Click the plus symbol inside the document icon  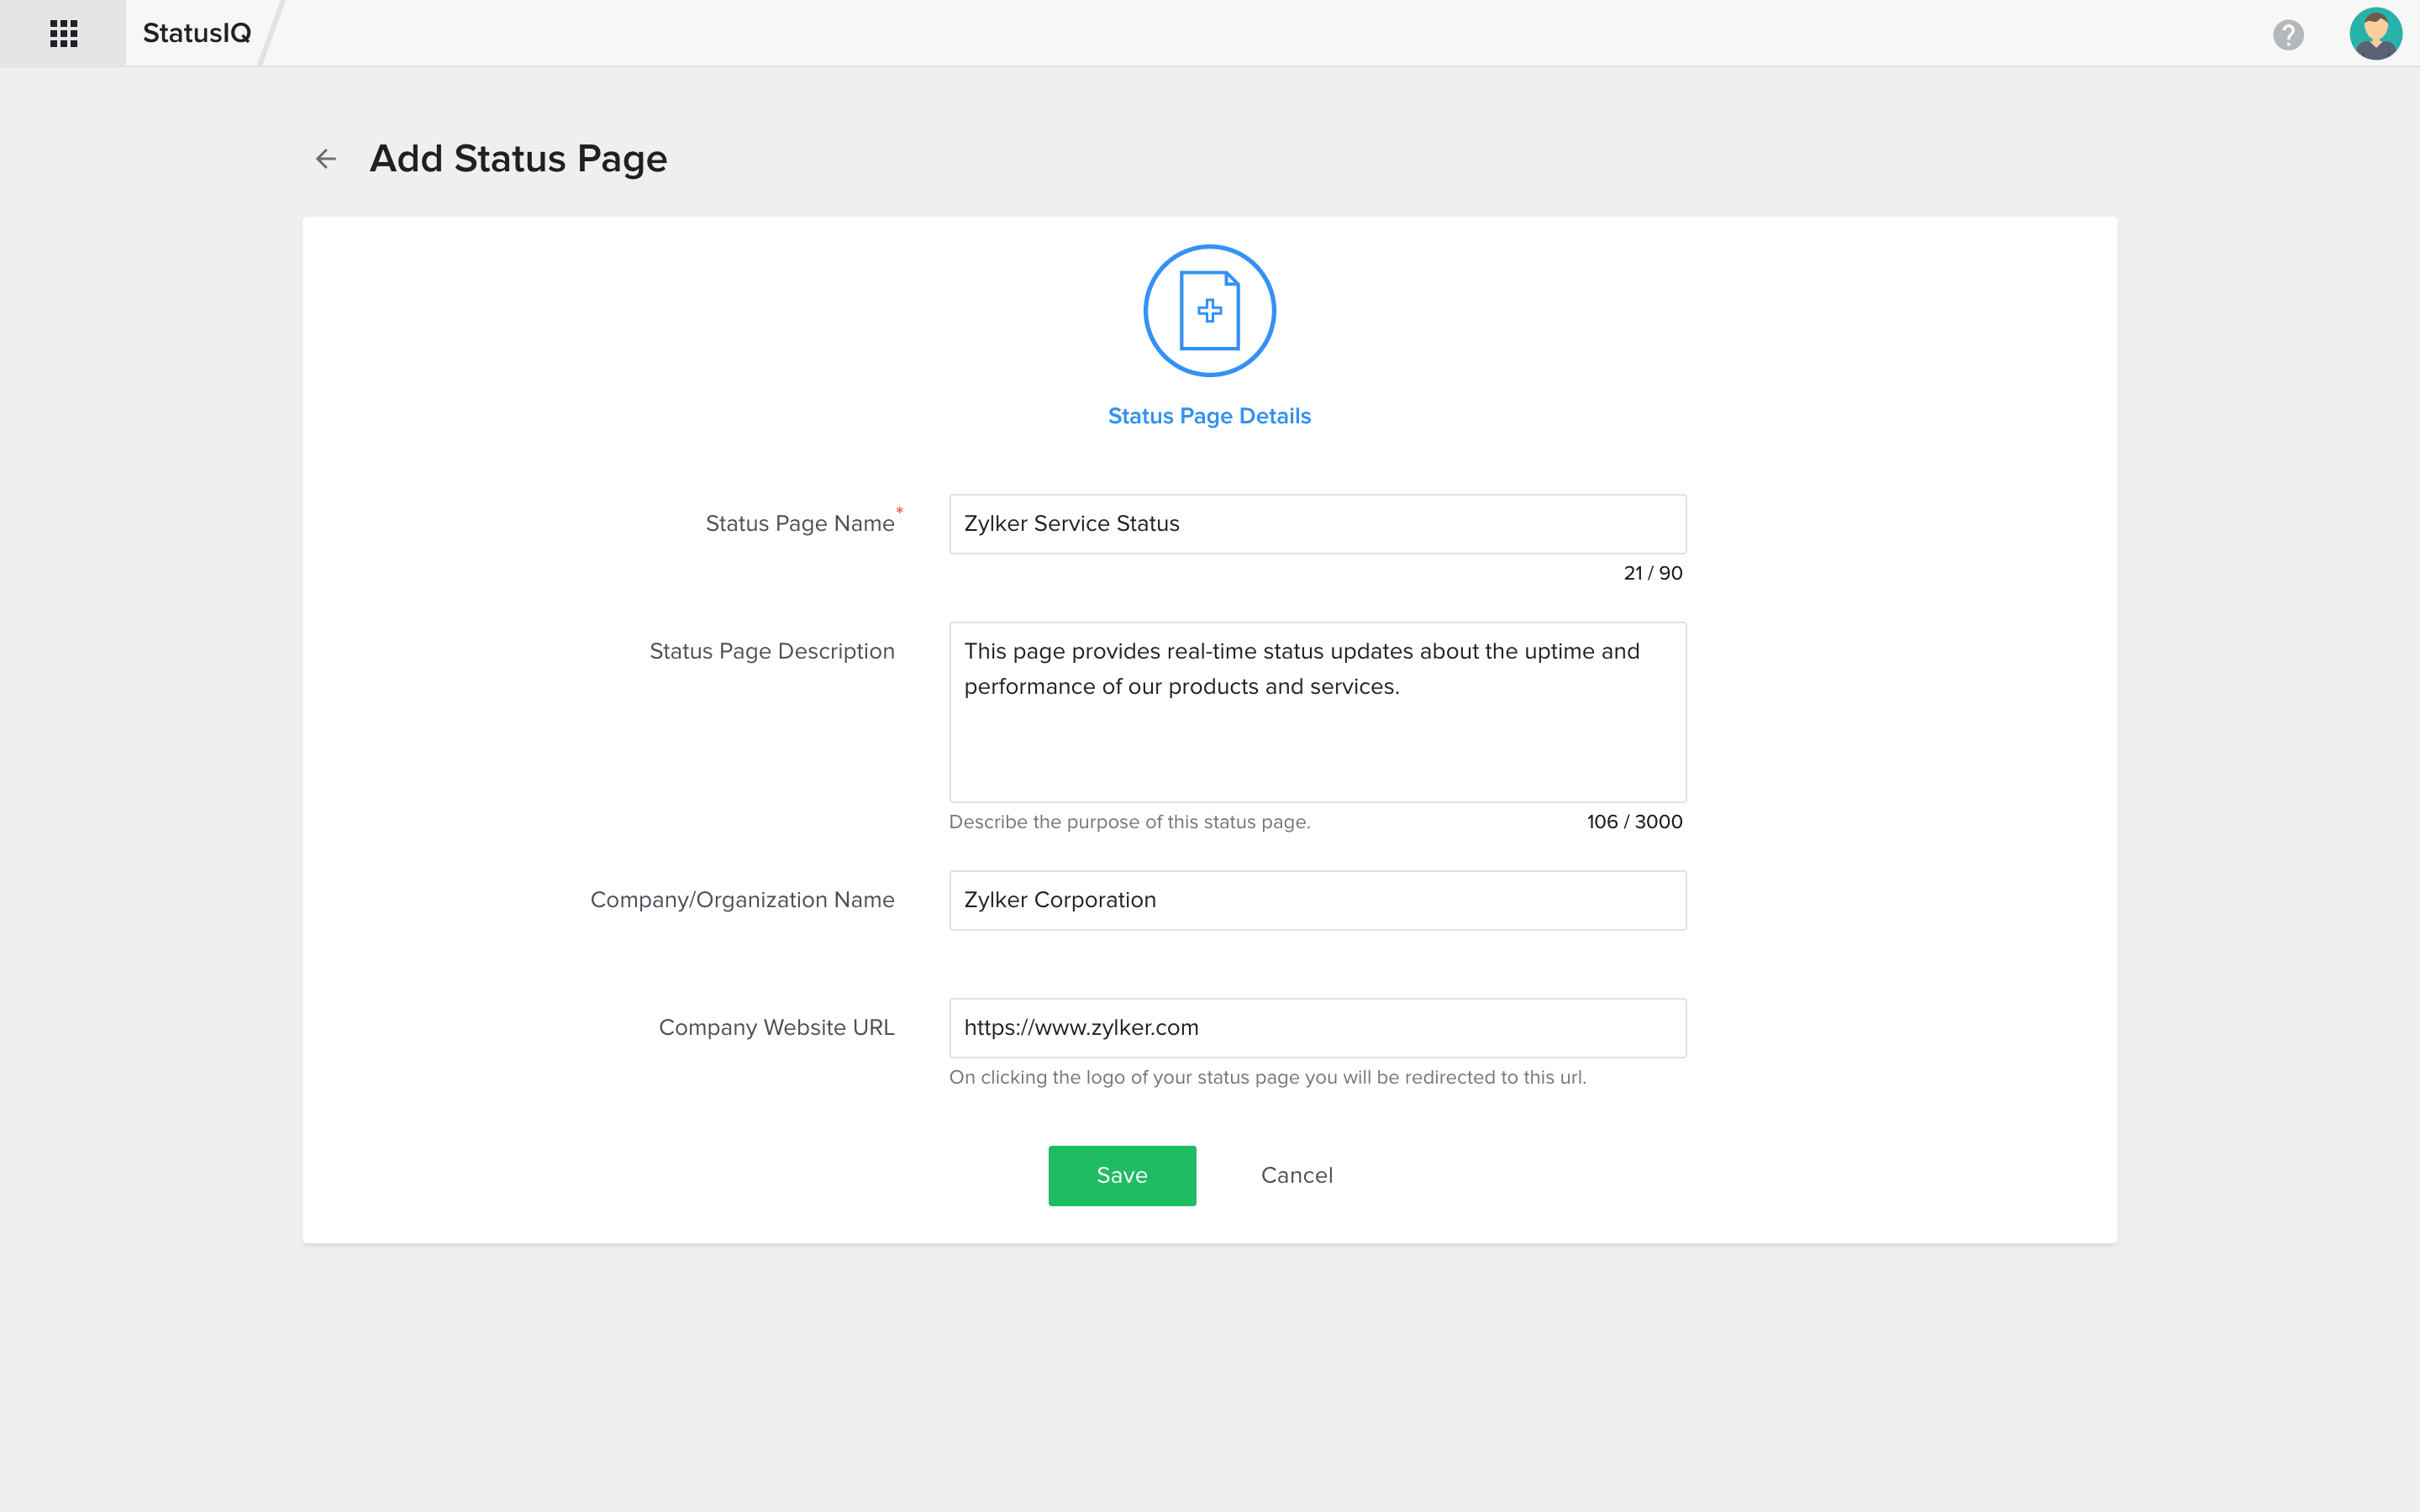[1212, 311]
